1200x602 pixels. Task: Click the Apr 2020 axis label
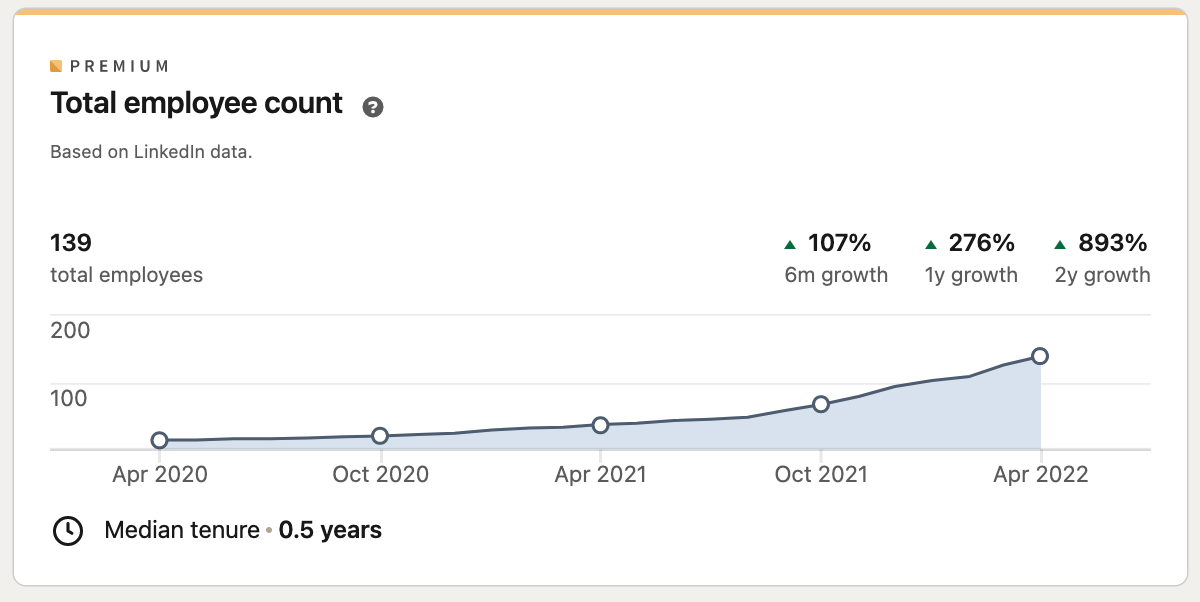160,474
